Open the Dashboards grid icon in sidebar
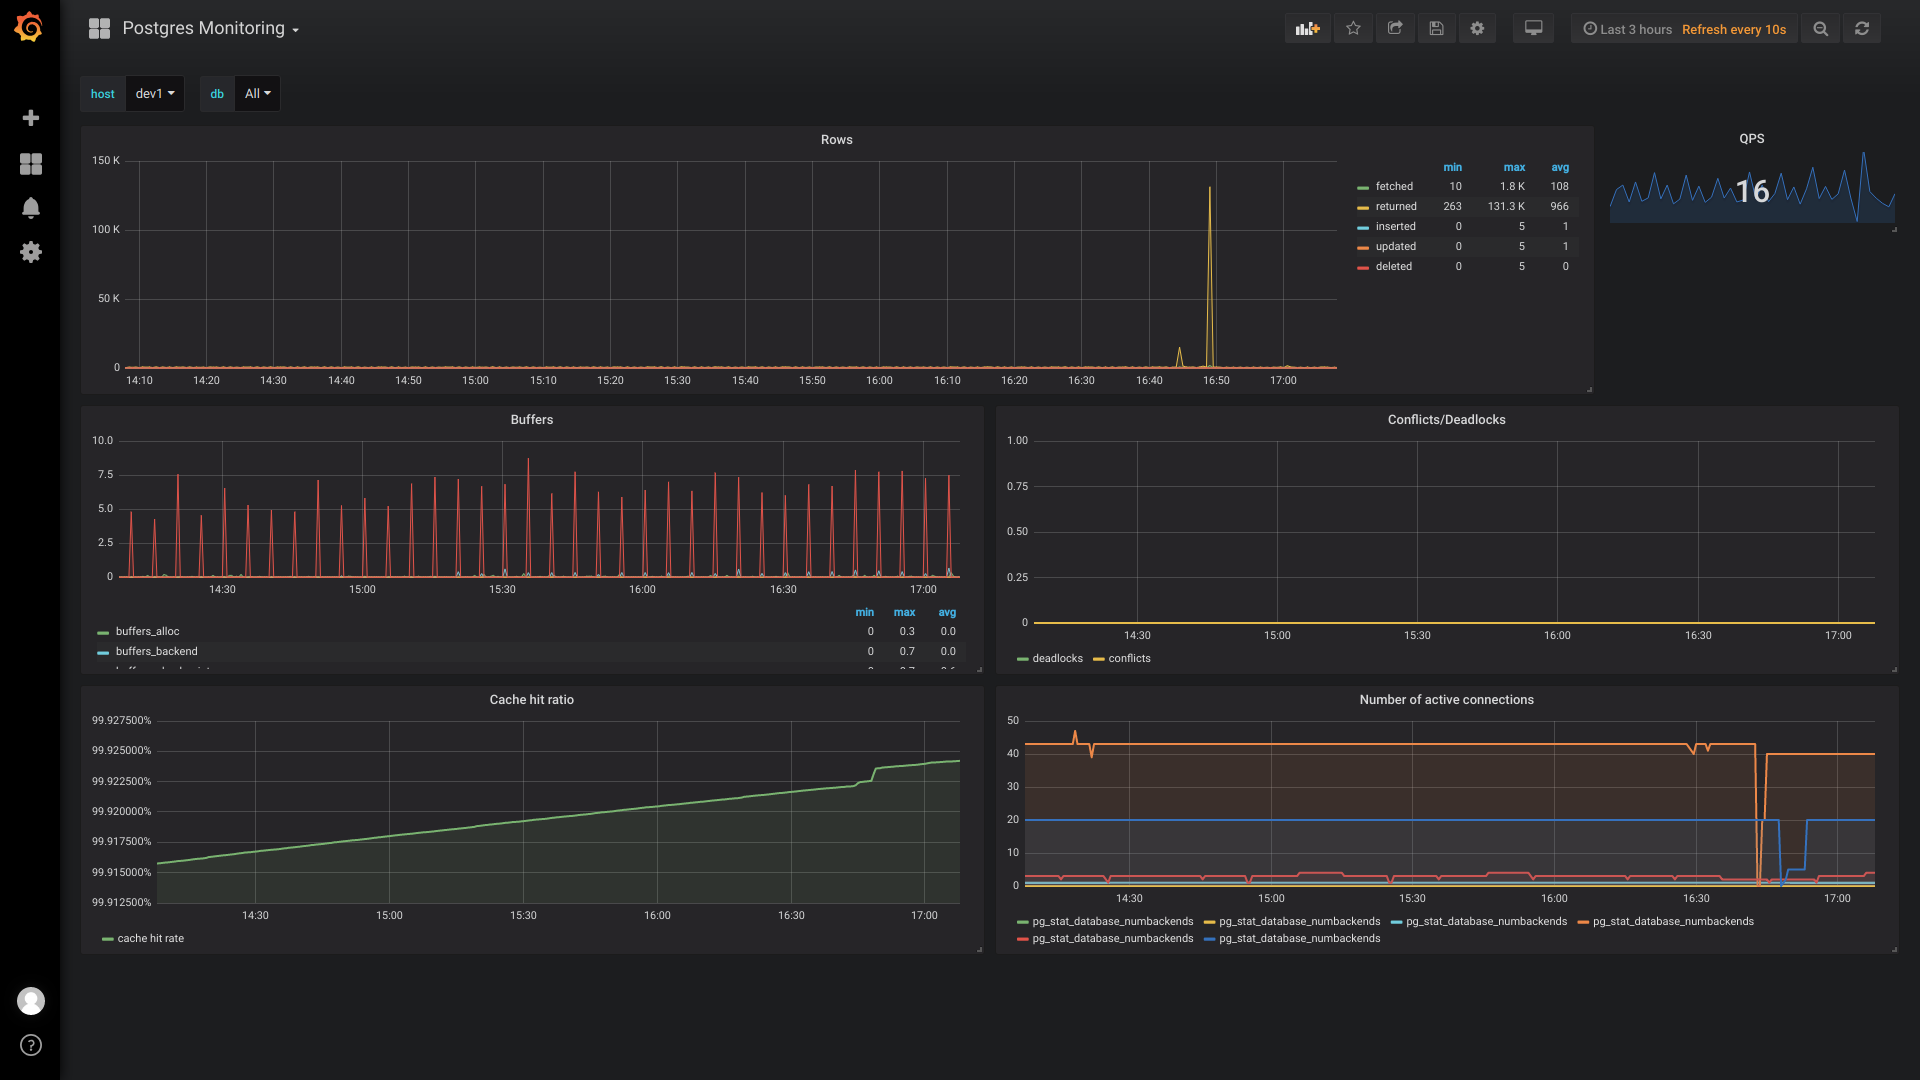1920x1080 pixels. 31,164
